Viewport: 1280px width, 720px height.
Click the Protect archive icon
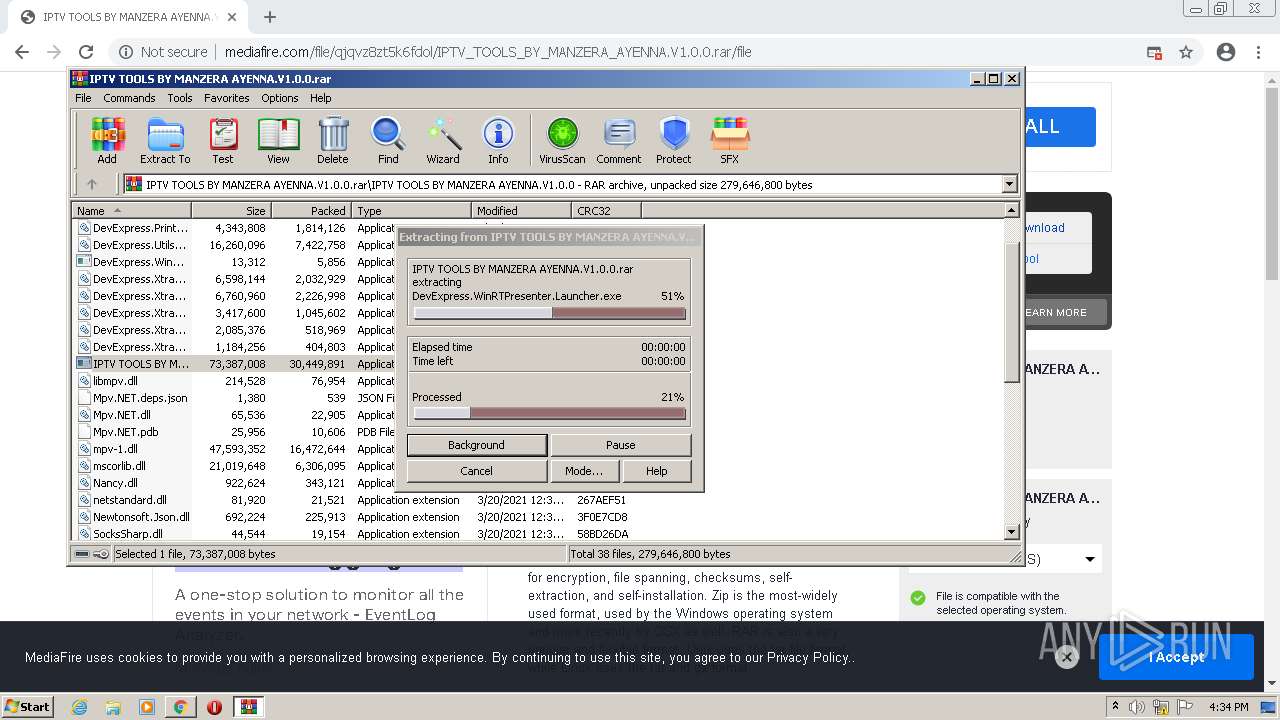pos(674,140)
